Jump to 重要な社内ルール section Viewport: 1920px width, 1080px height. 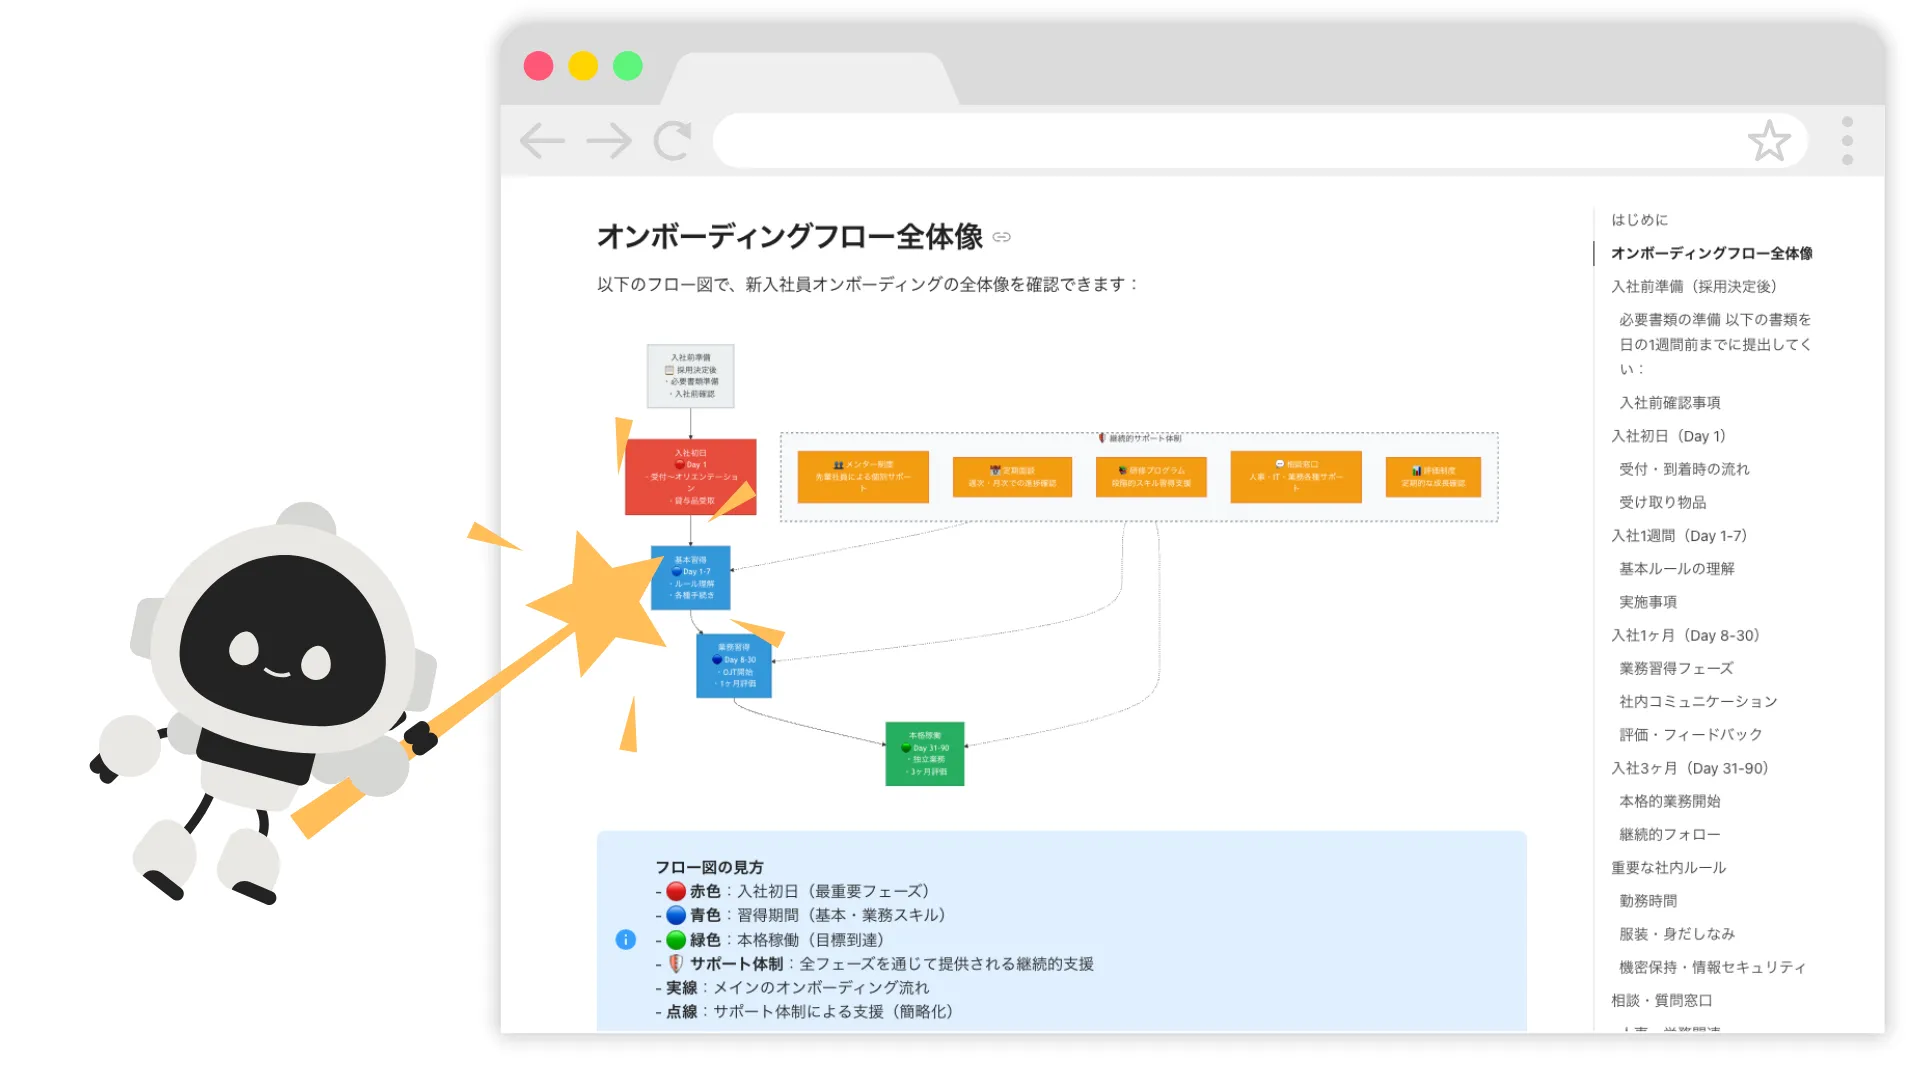tap(1668, 868)
